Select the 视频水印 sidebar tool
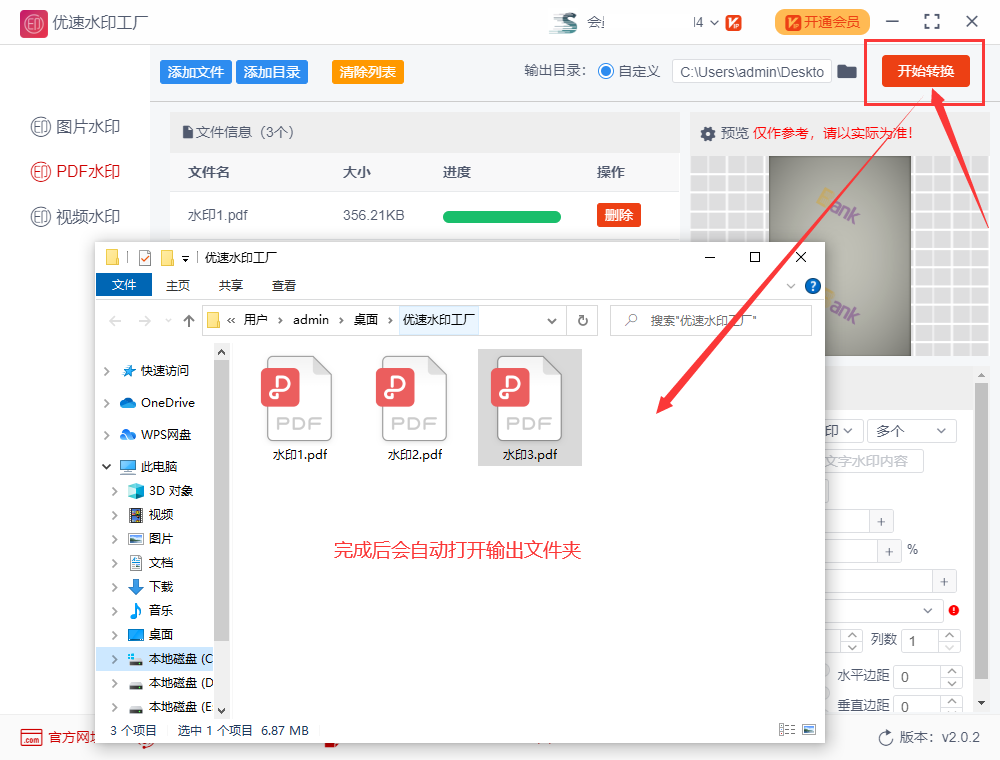This screenshot has height=760, width=1000. point(76,217)
